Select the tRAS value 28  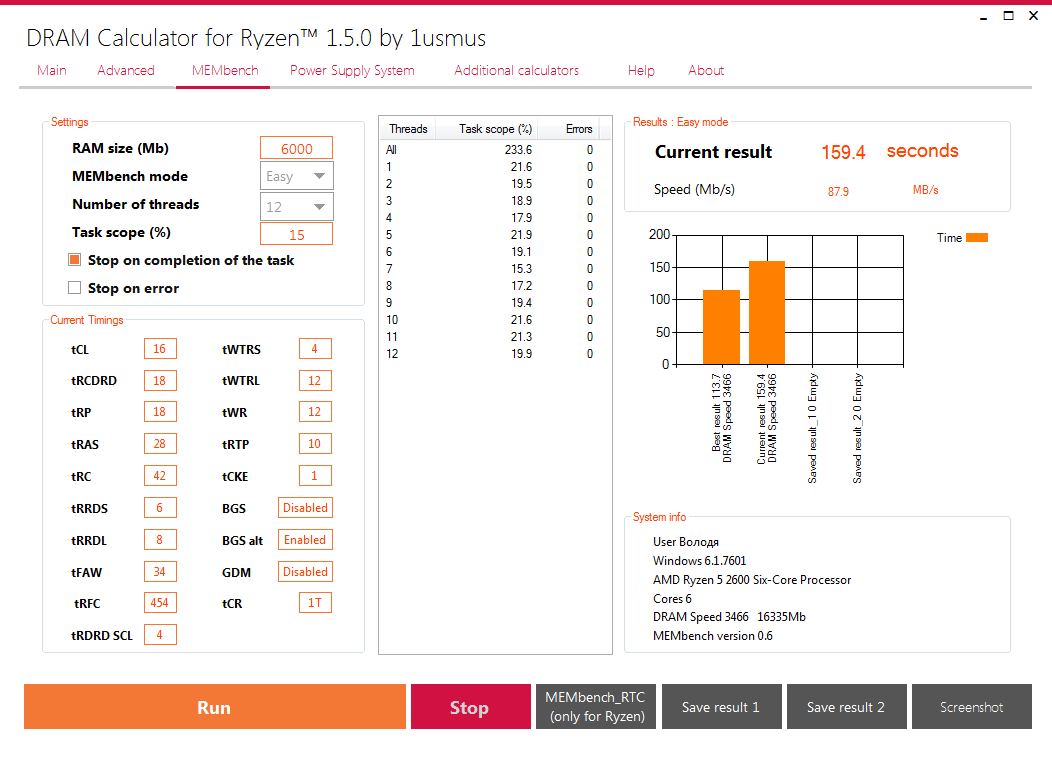(x=160, y=444)
